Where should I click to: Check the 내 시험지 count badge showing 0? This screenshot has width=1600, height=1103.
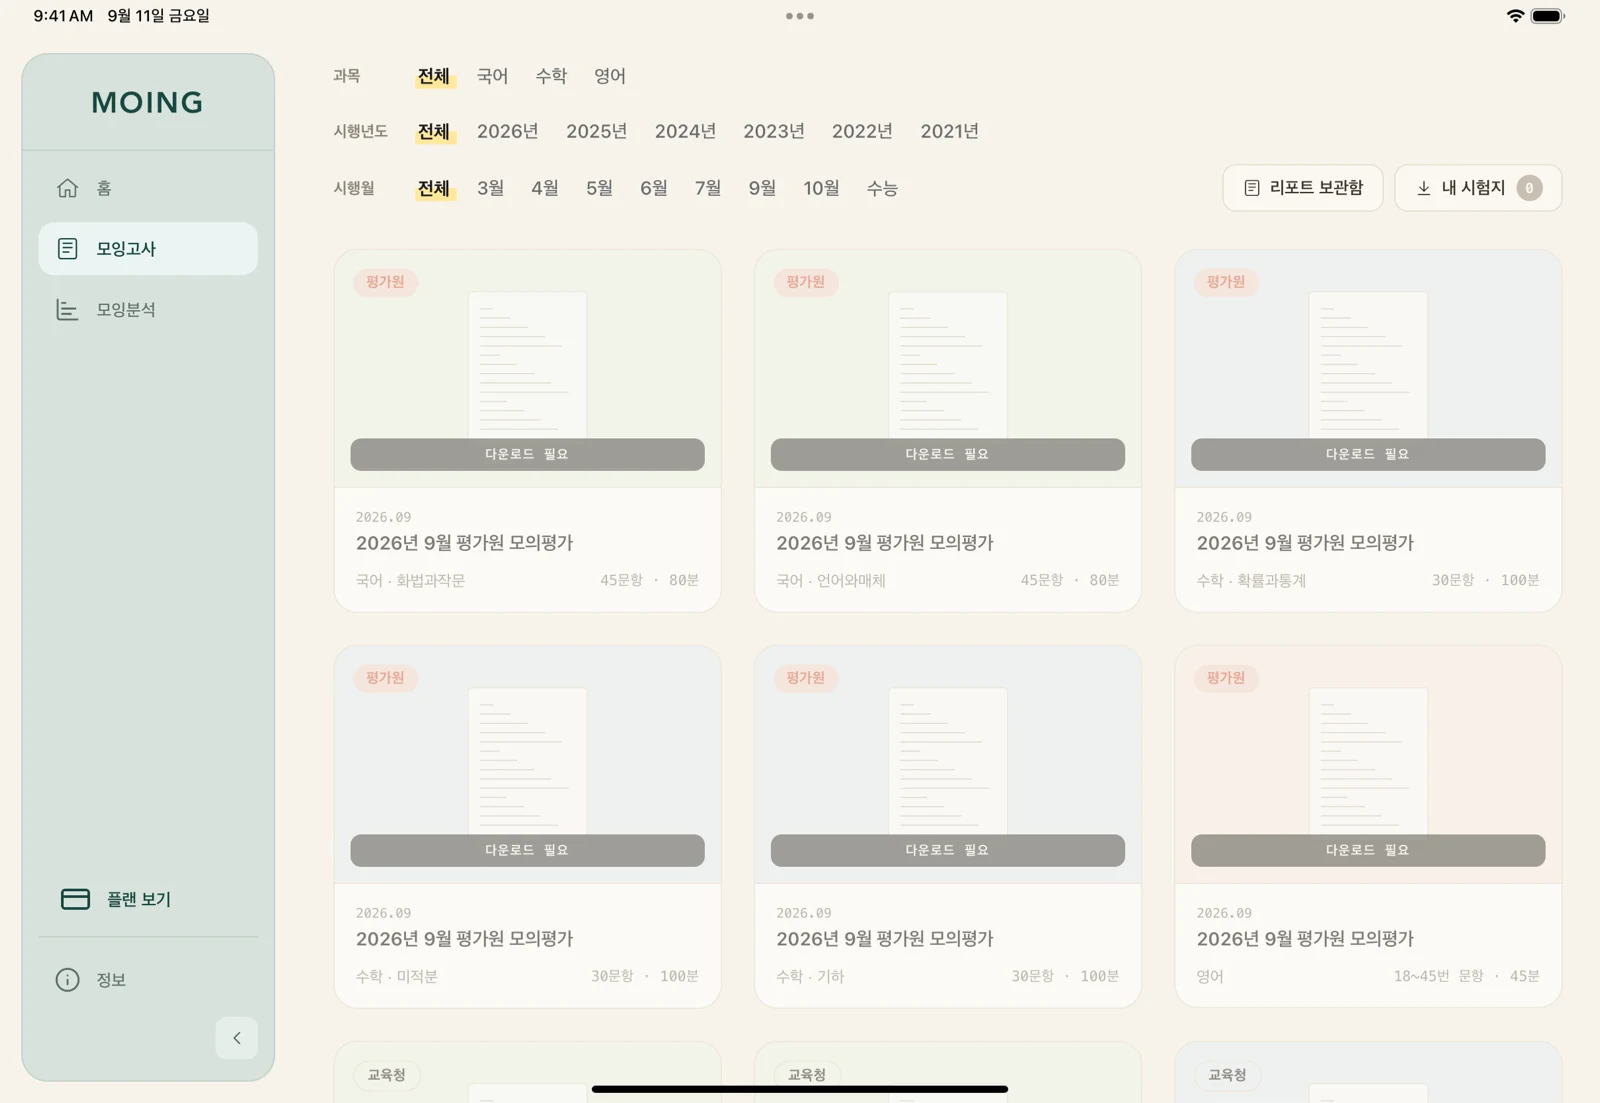click(x=1529, y=188)
